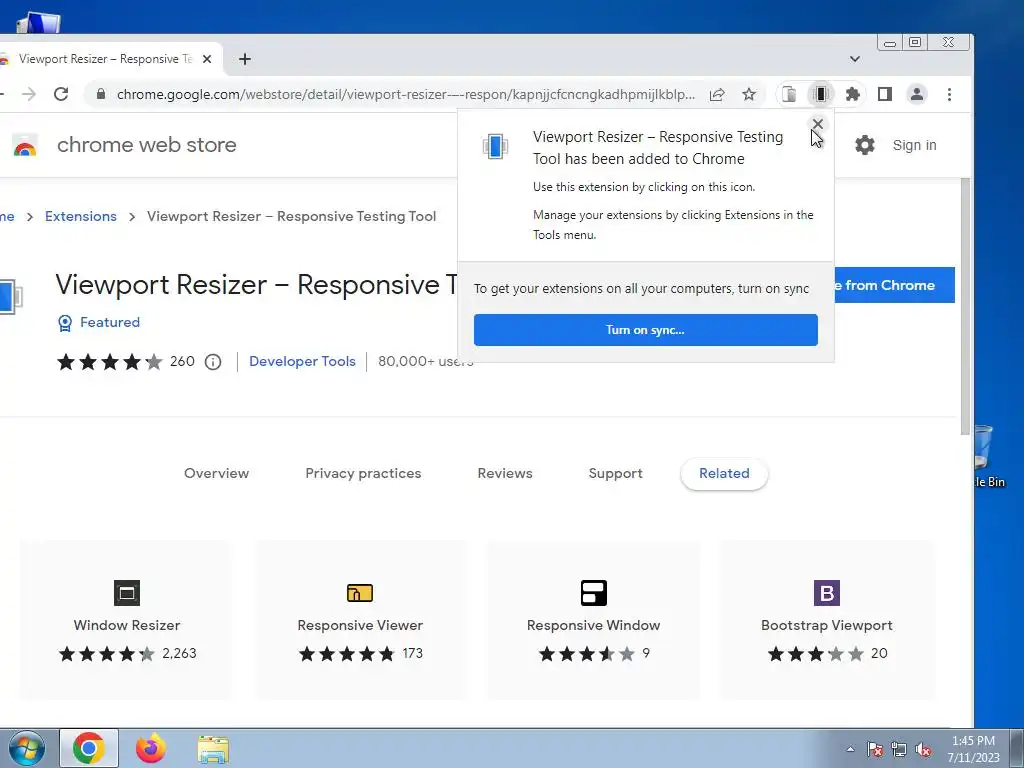Click the Viewport Resizer extension icon in toolbar
1024x768 pixels.
(x=821, y=94)
